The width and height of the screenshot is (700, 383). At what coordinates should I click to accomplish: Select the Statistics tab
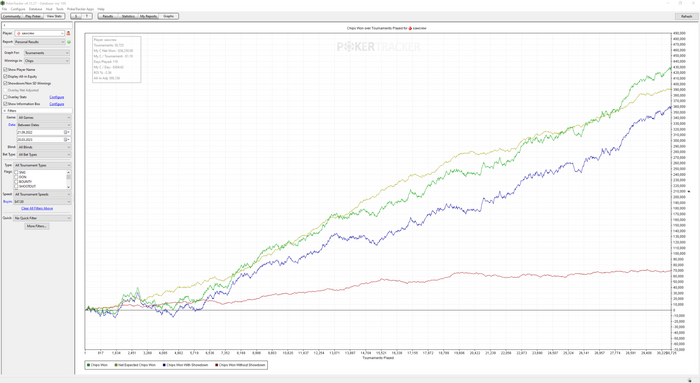tap(128, 16)
